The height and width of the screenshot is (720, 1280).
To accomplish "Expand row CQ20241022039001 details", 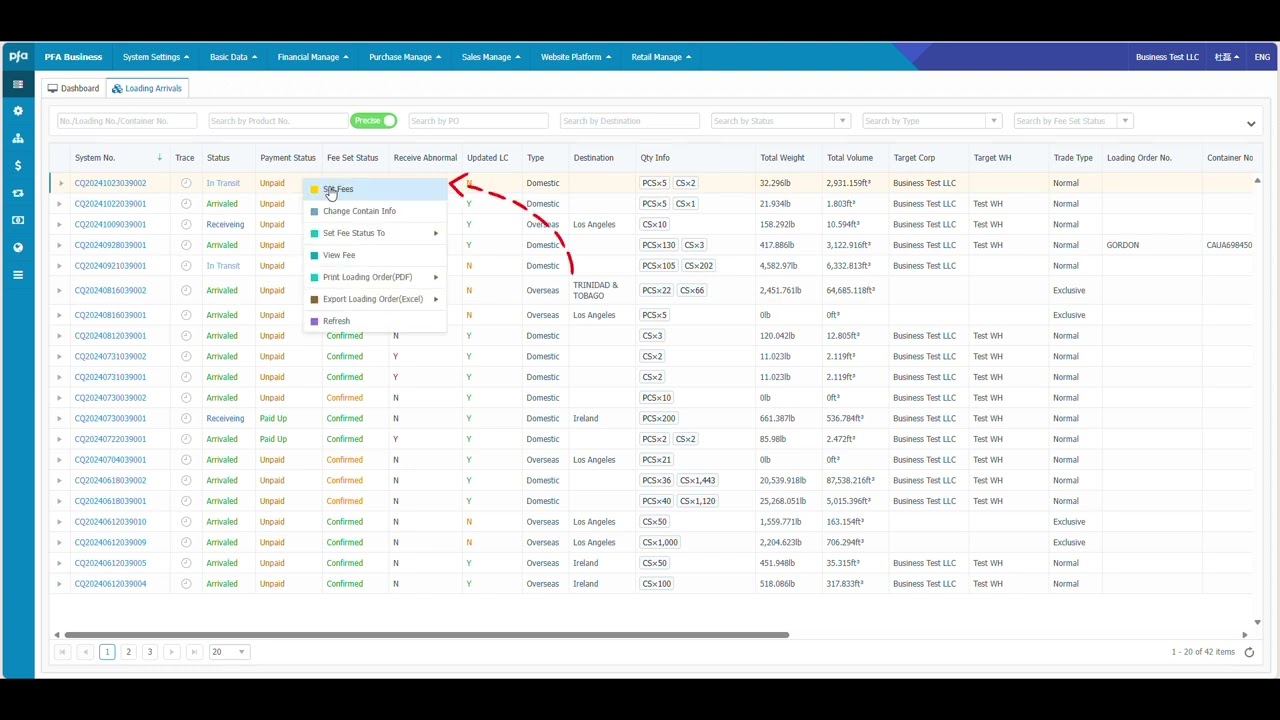I will [x=60, y=204].
